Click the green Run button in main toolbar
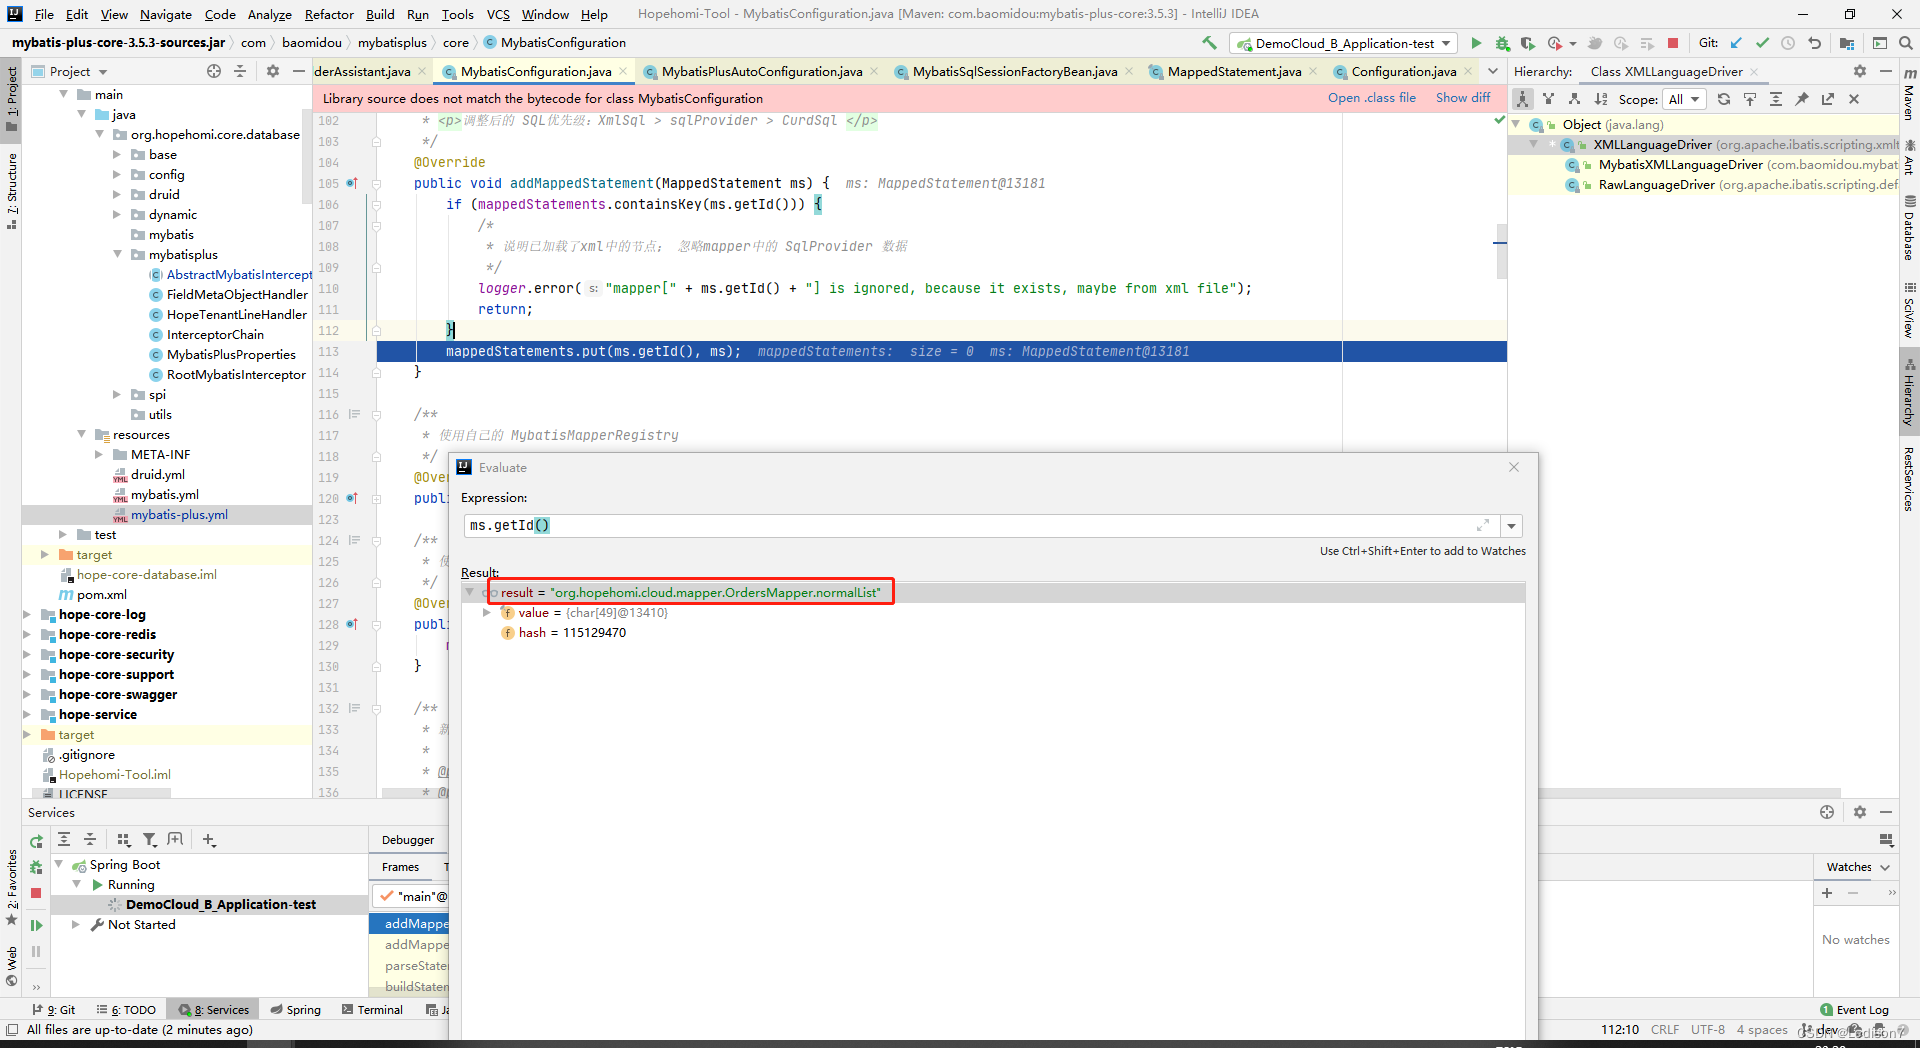The width and height of the screenshot is (1920, 1048). point(1476,43)
